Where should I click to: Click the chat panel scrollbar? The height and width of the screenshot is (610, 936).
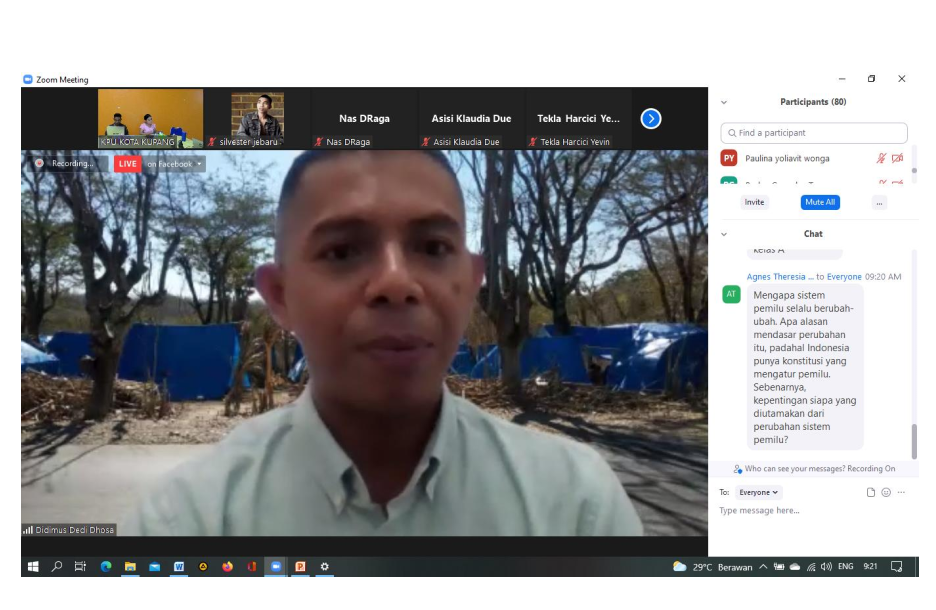tap(914, 440)
